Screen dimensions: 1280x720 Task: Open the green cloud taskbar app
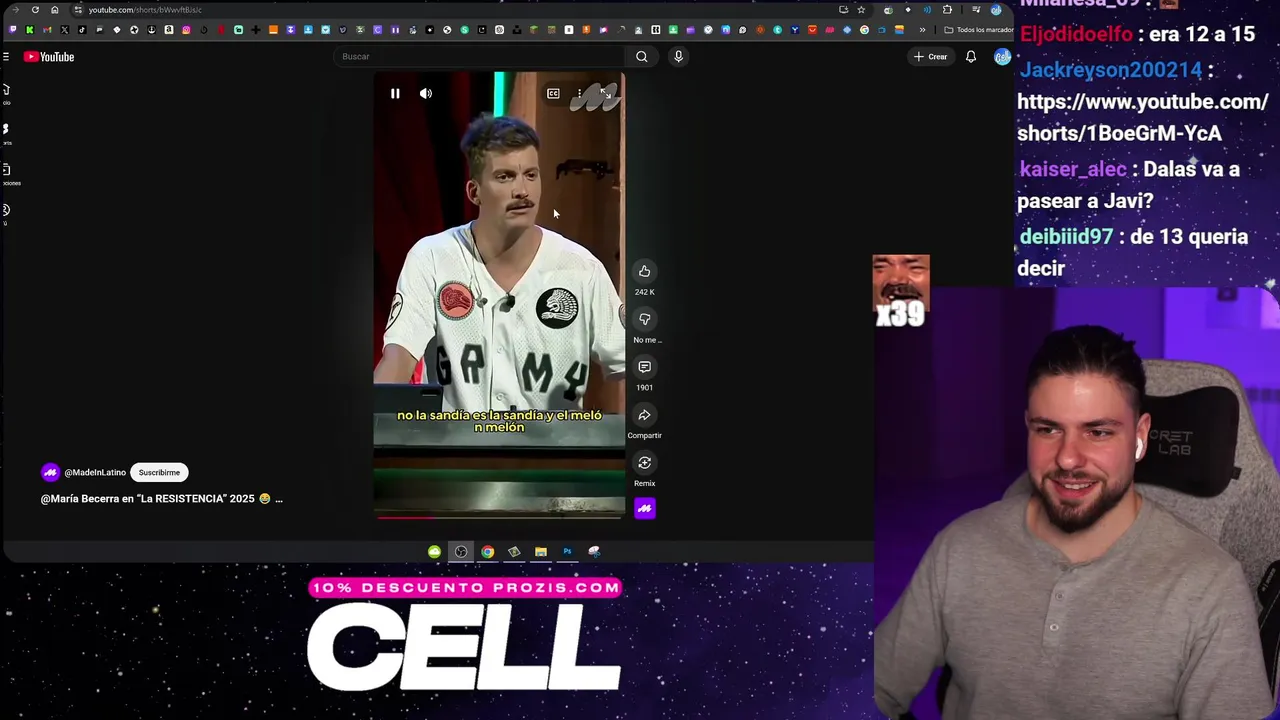[434, 552]
